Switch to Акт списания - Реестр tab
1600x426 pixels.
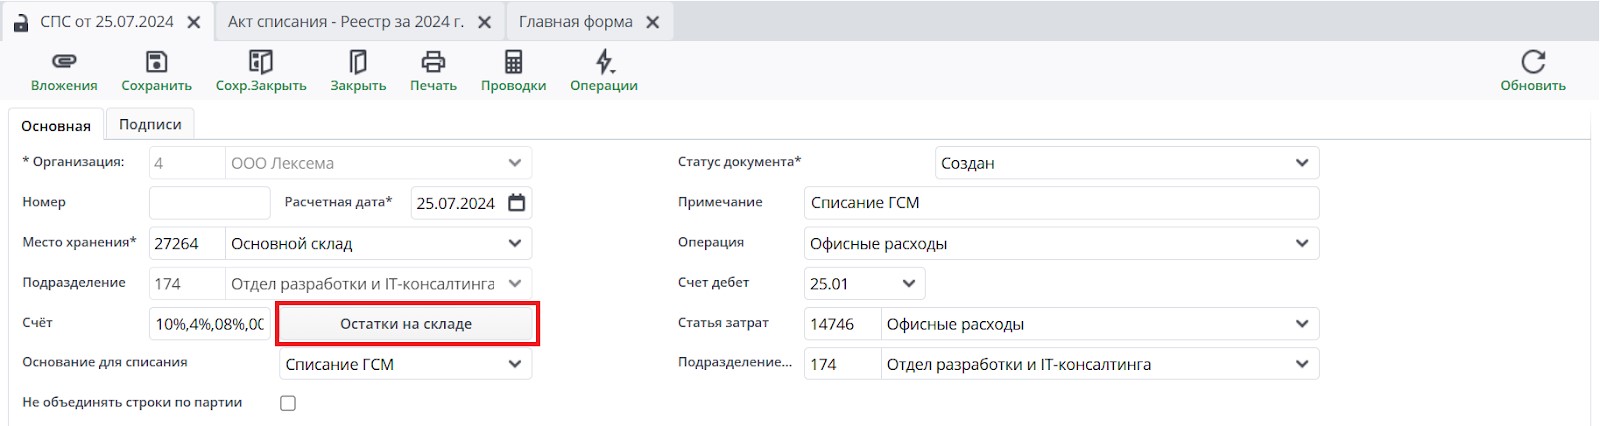pos(345,22)
